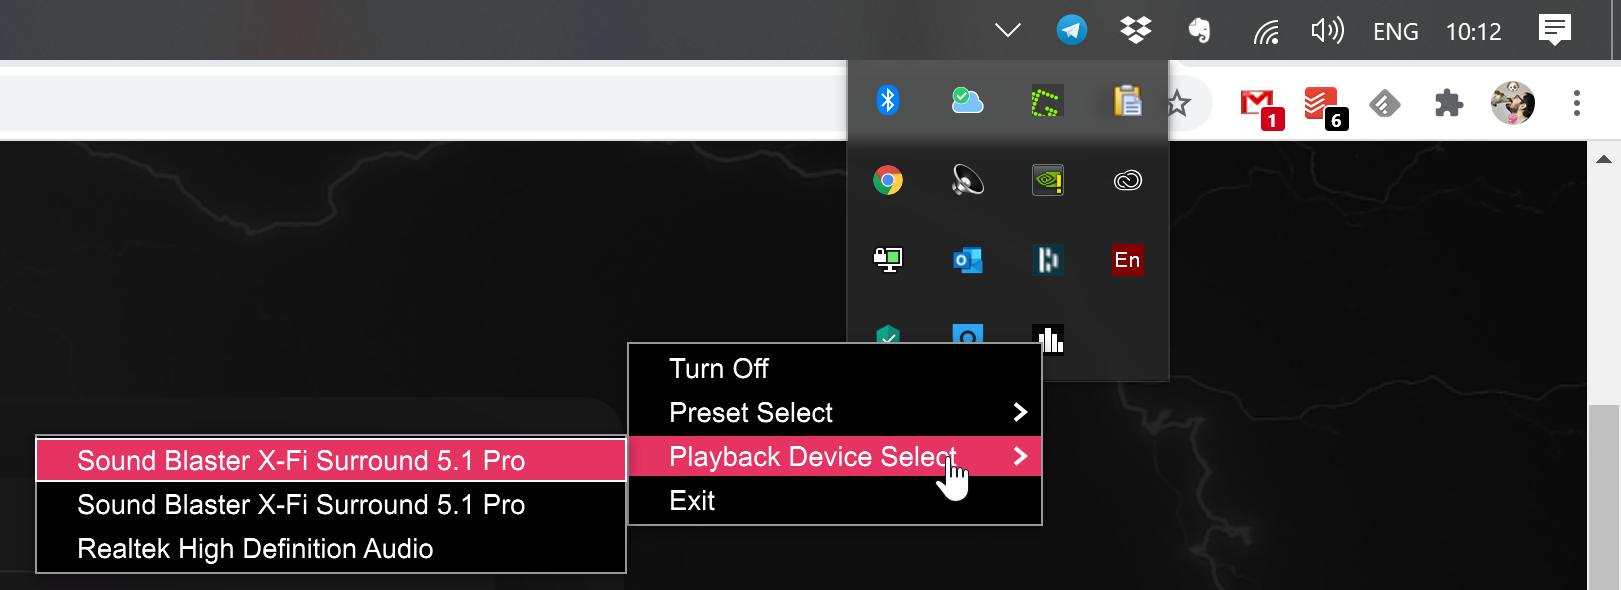Click the cloud sync icon with green checkmark
Screen dimensions: 1621x590
pyautogui.click(x=967, y=100)
